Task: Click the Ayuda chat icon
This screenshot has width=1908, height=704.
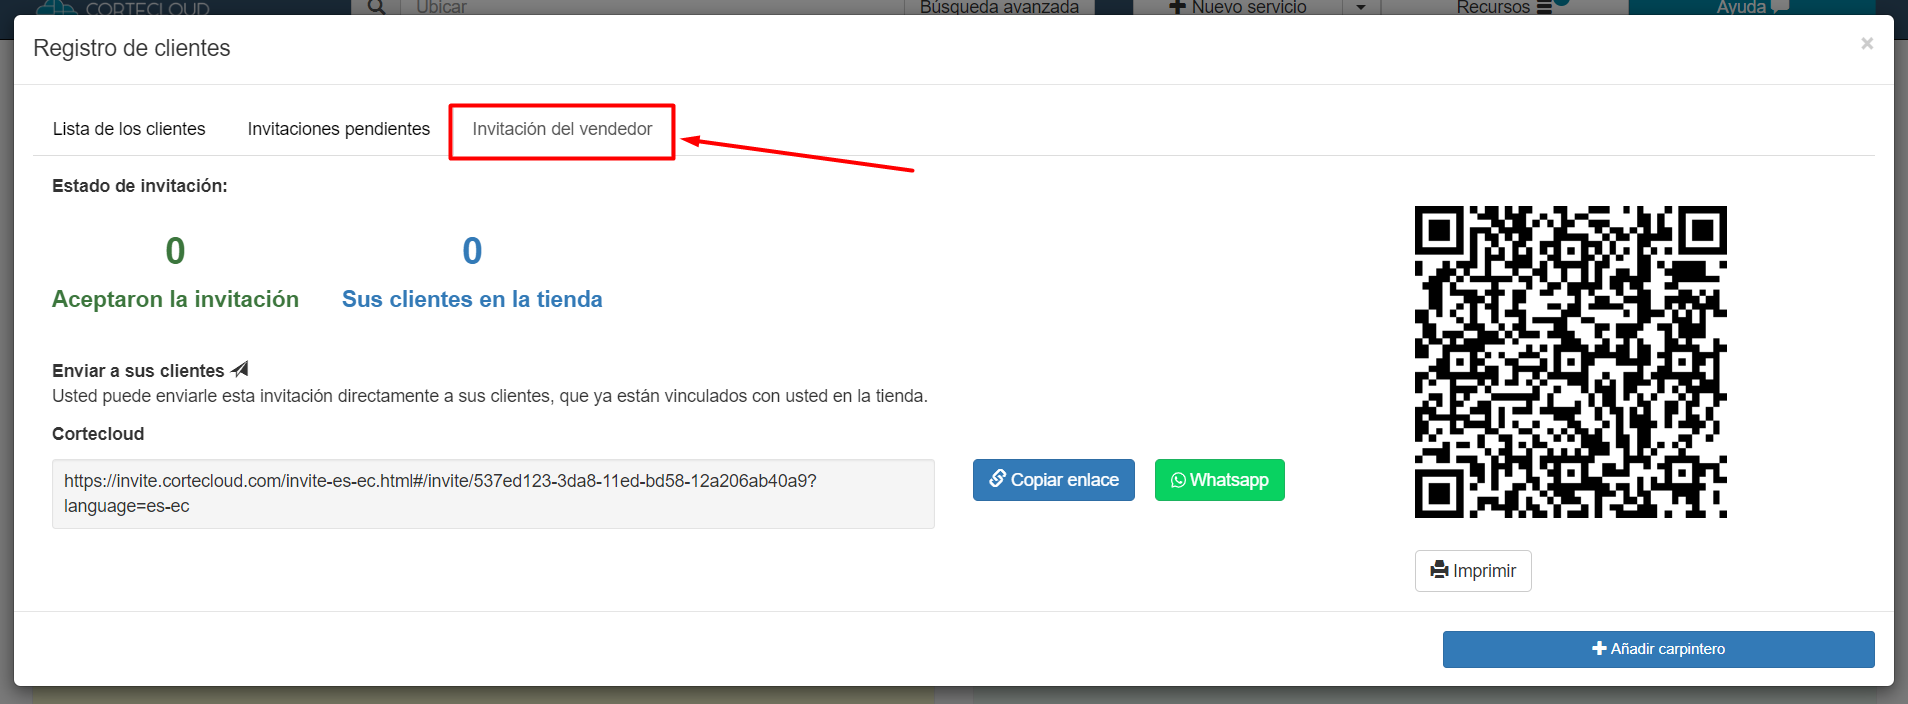Action: [1780, 7]
